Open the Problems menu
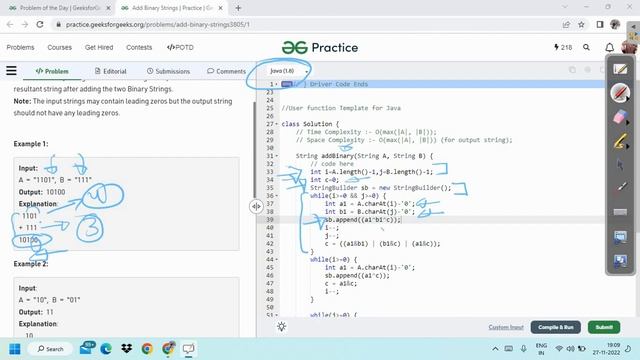The height and width of the screenshot is (360, 640). [20, 47]
